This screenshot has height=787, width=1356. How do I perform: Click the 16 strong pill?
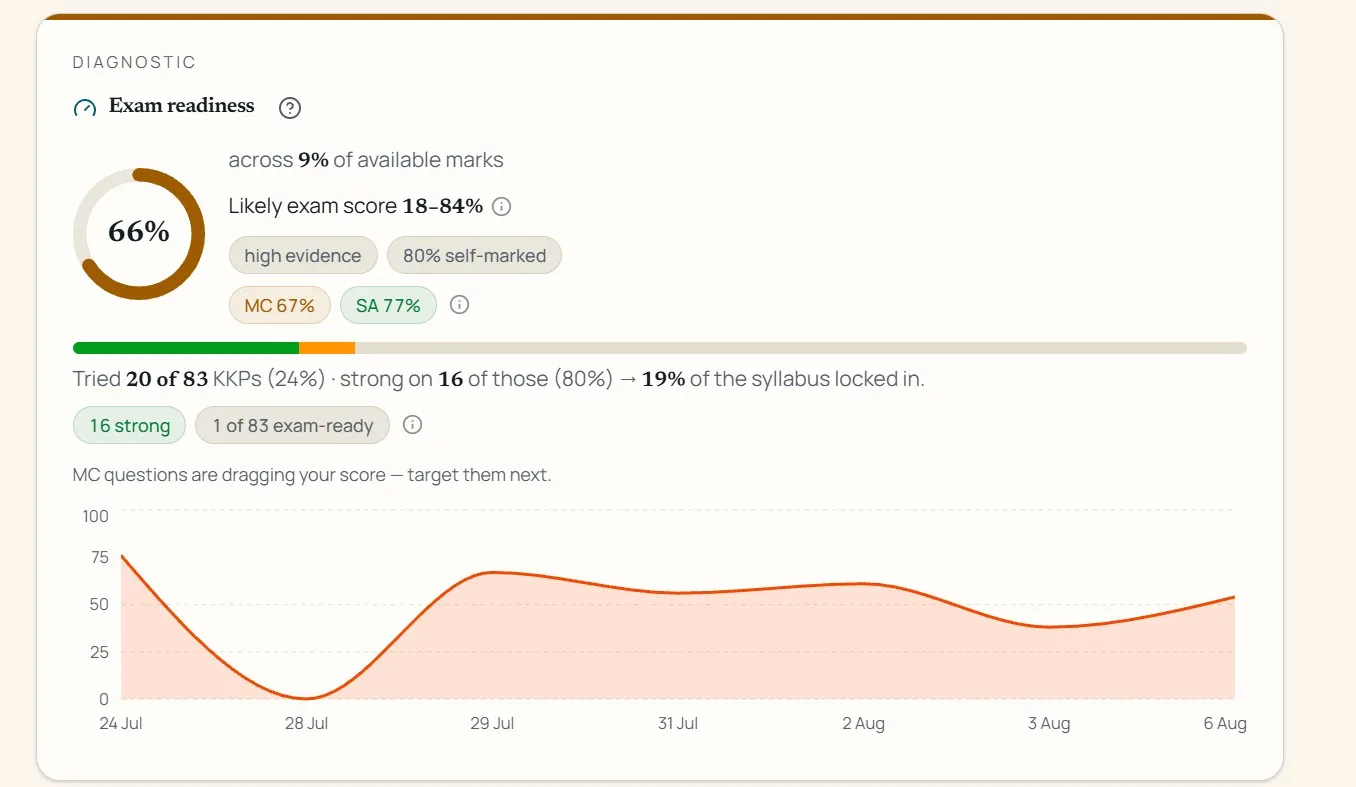[129, 425]
